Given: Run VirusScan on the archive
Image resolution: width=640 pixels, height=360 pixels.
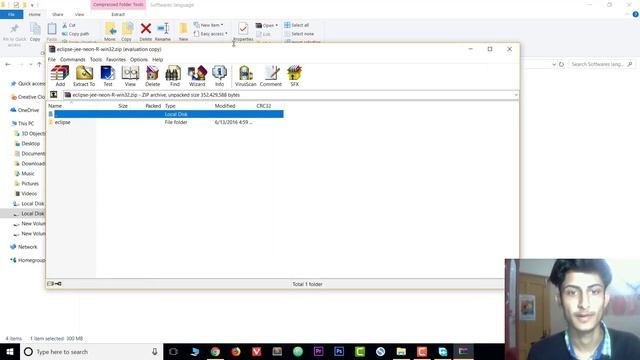Looking at the screenshot, I should point(245,76).
